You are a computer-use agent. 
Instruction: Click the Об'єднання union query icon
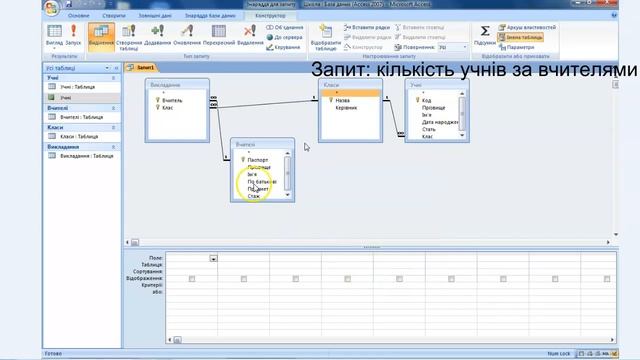click(284, 27)
